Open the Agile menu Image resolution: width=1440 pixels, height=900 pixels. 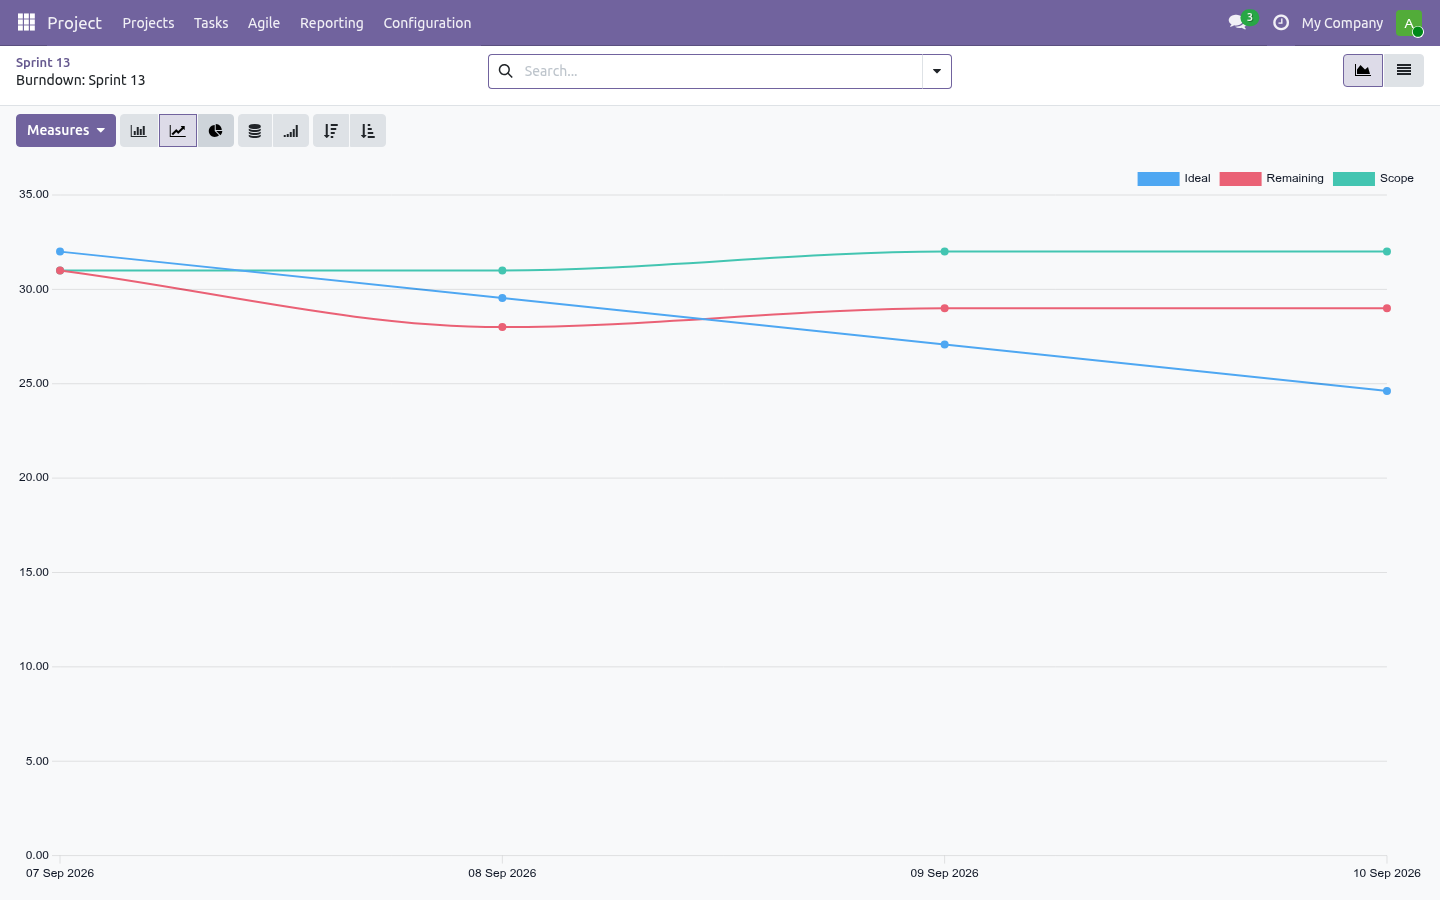(x=264, y=23)
